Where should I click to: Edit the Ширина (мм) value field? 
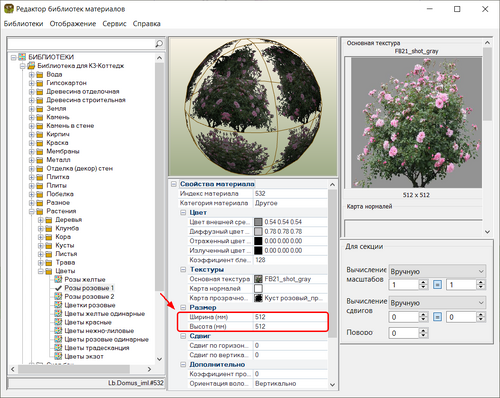(291, 317)
